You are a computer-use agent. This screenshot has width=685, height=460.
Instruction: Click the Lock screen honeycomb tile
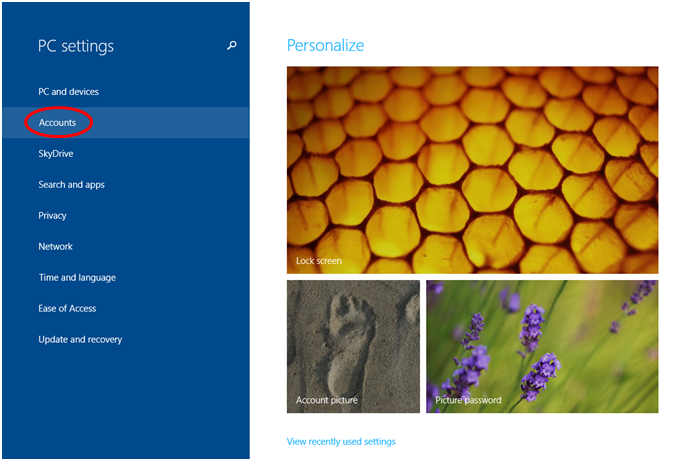pos(472,170)
